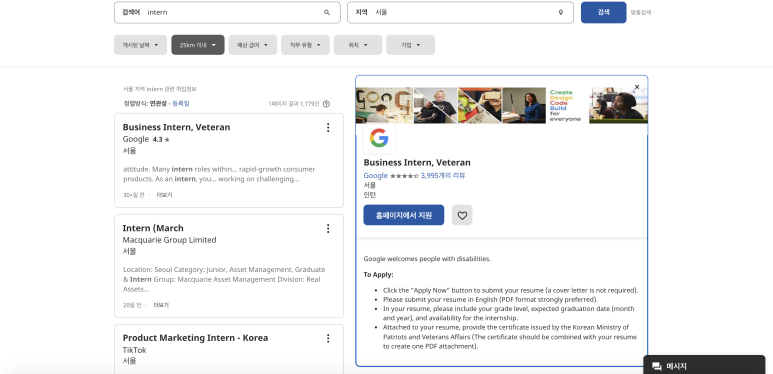Close the job detail panel
This screenshot has height=374, width=773.
tap(637, 87)
